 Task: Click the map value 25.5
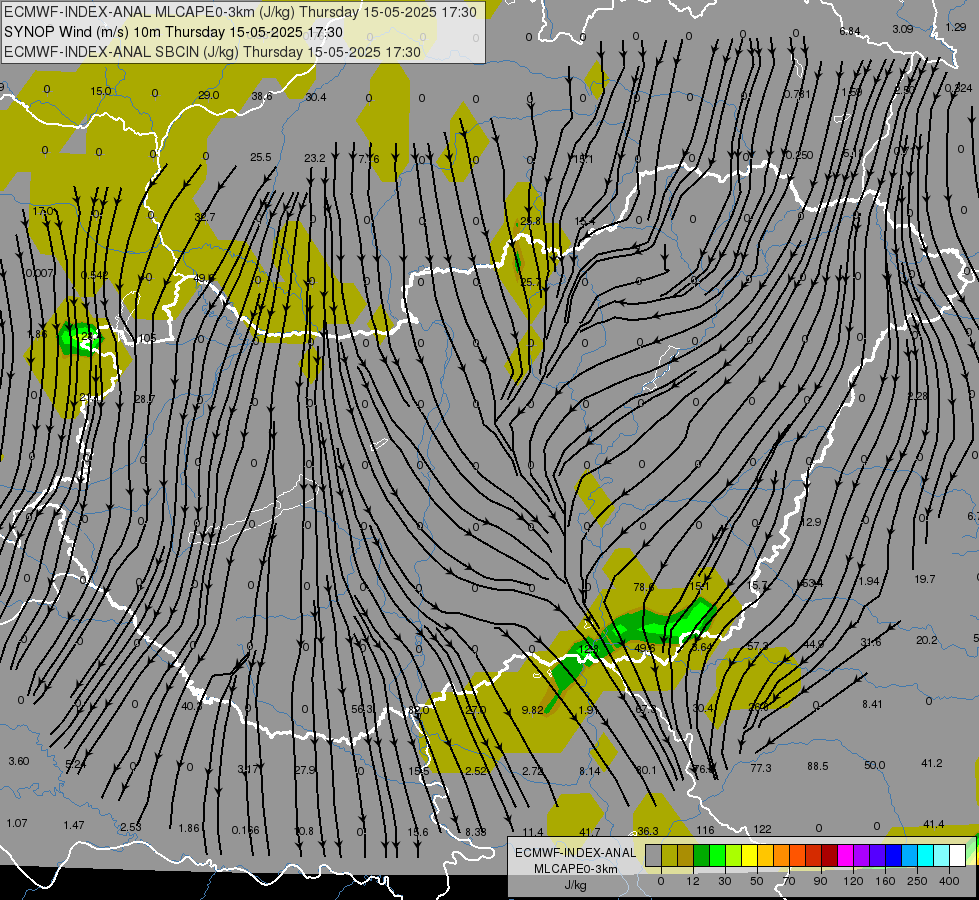(x=260, y=157)
